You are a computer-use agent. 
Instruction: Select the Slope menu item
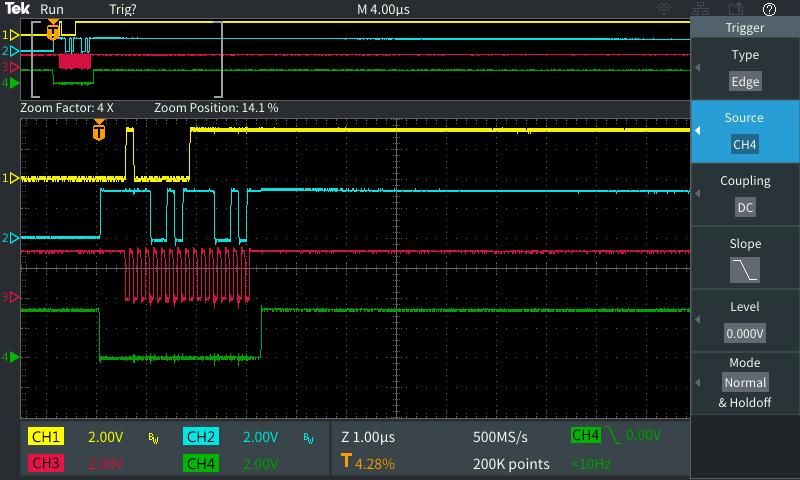(745, 258)
